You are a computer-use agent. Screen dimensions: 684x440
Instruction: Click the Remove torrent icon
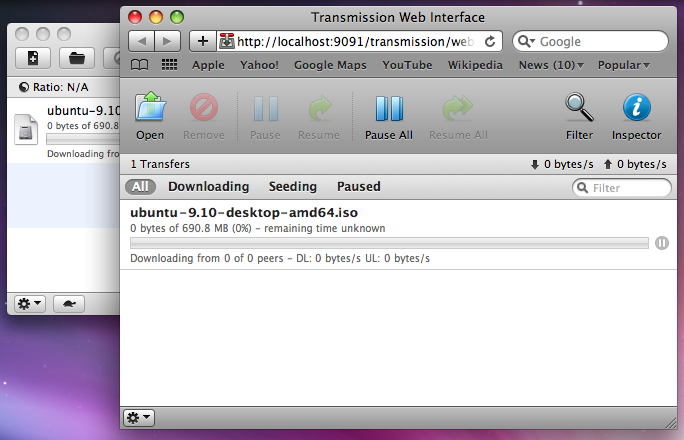(x=204, y=107)
